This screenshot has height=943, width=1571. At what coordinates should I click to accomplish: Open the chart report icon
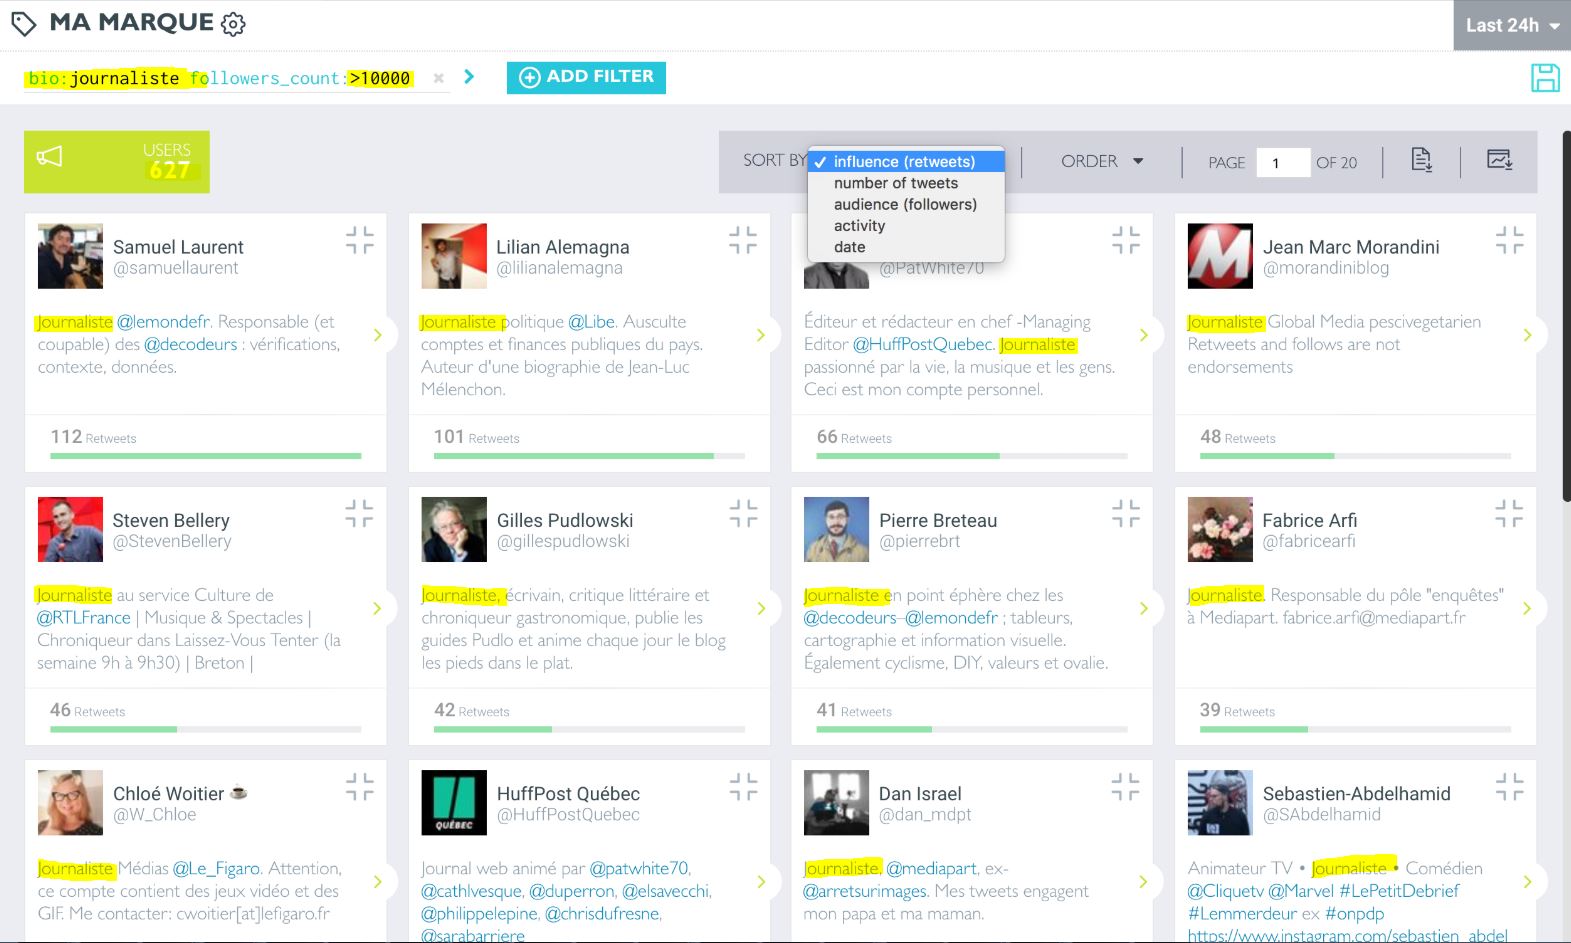(1499, 160)
